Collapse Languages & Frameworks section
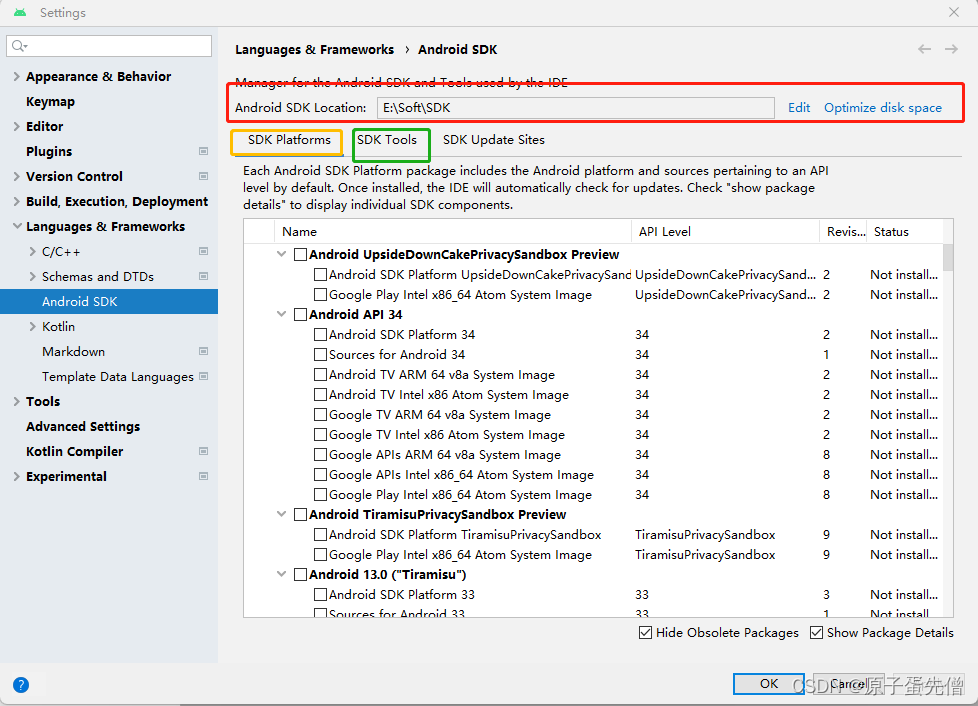Image resolution: width=978 pixels, height=706 pixels. pos(15,226)
